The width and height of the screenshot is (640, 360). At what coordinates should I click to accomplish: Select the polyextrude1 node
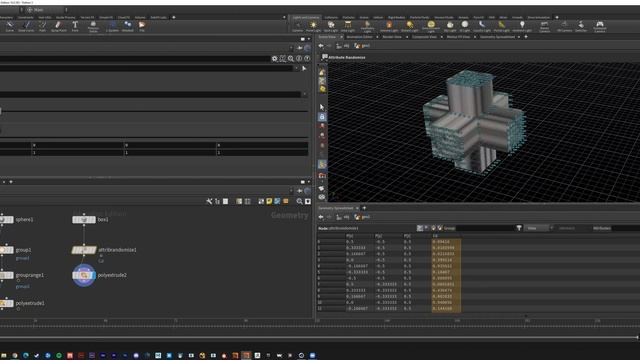click(x=7, y=303)
